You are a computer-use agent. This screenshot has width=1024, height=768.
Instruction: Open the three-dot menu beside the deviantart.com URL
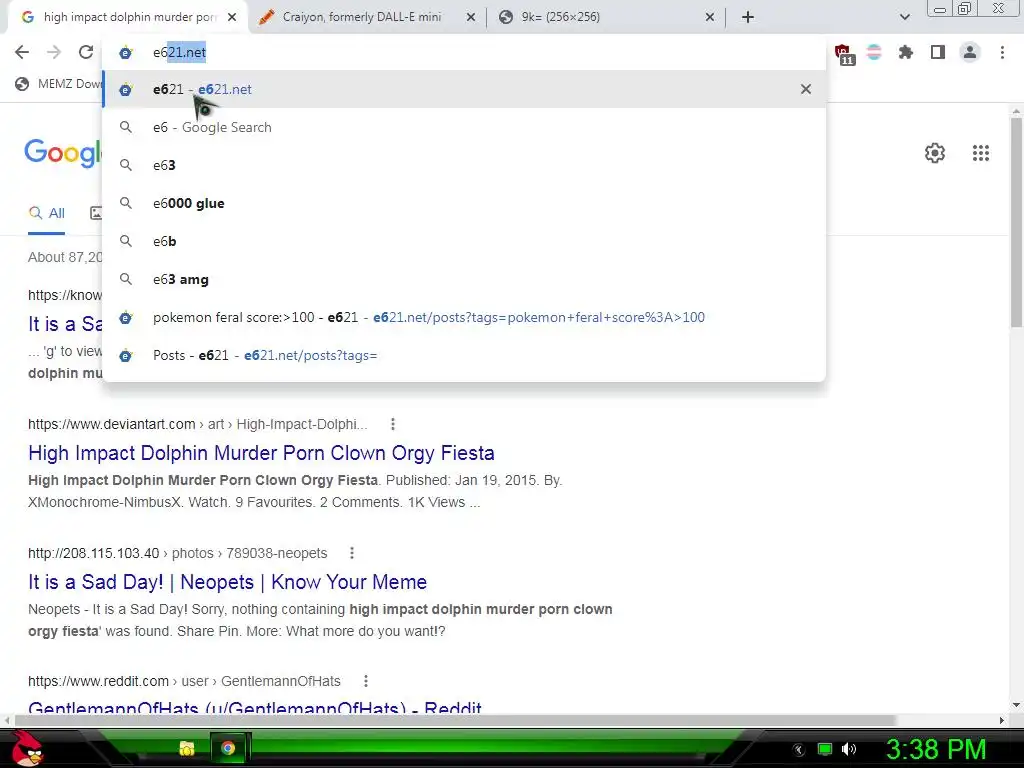(x=392, y=424)
